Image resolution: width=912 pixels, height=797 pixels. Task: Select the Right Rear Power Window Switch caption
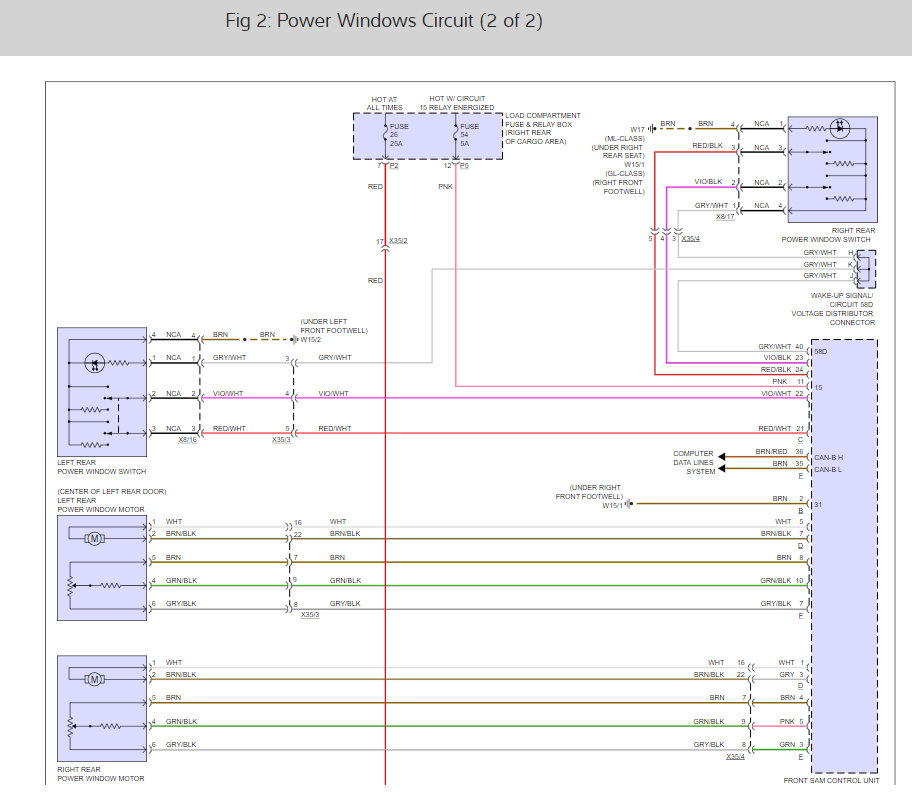click(x=828, y=235)
